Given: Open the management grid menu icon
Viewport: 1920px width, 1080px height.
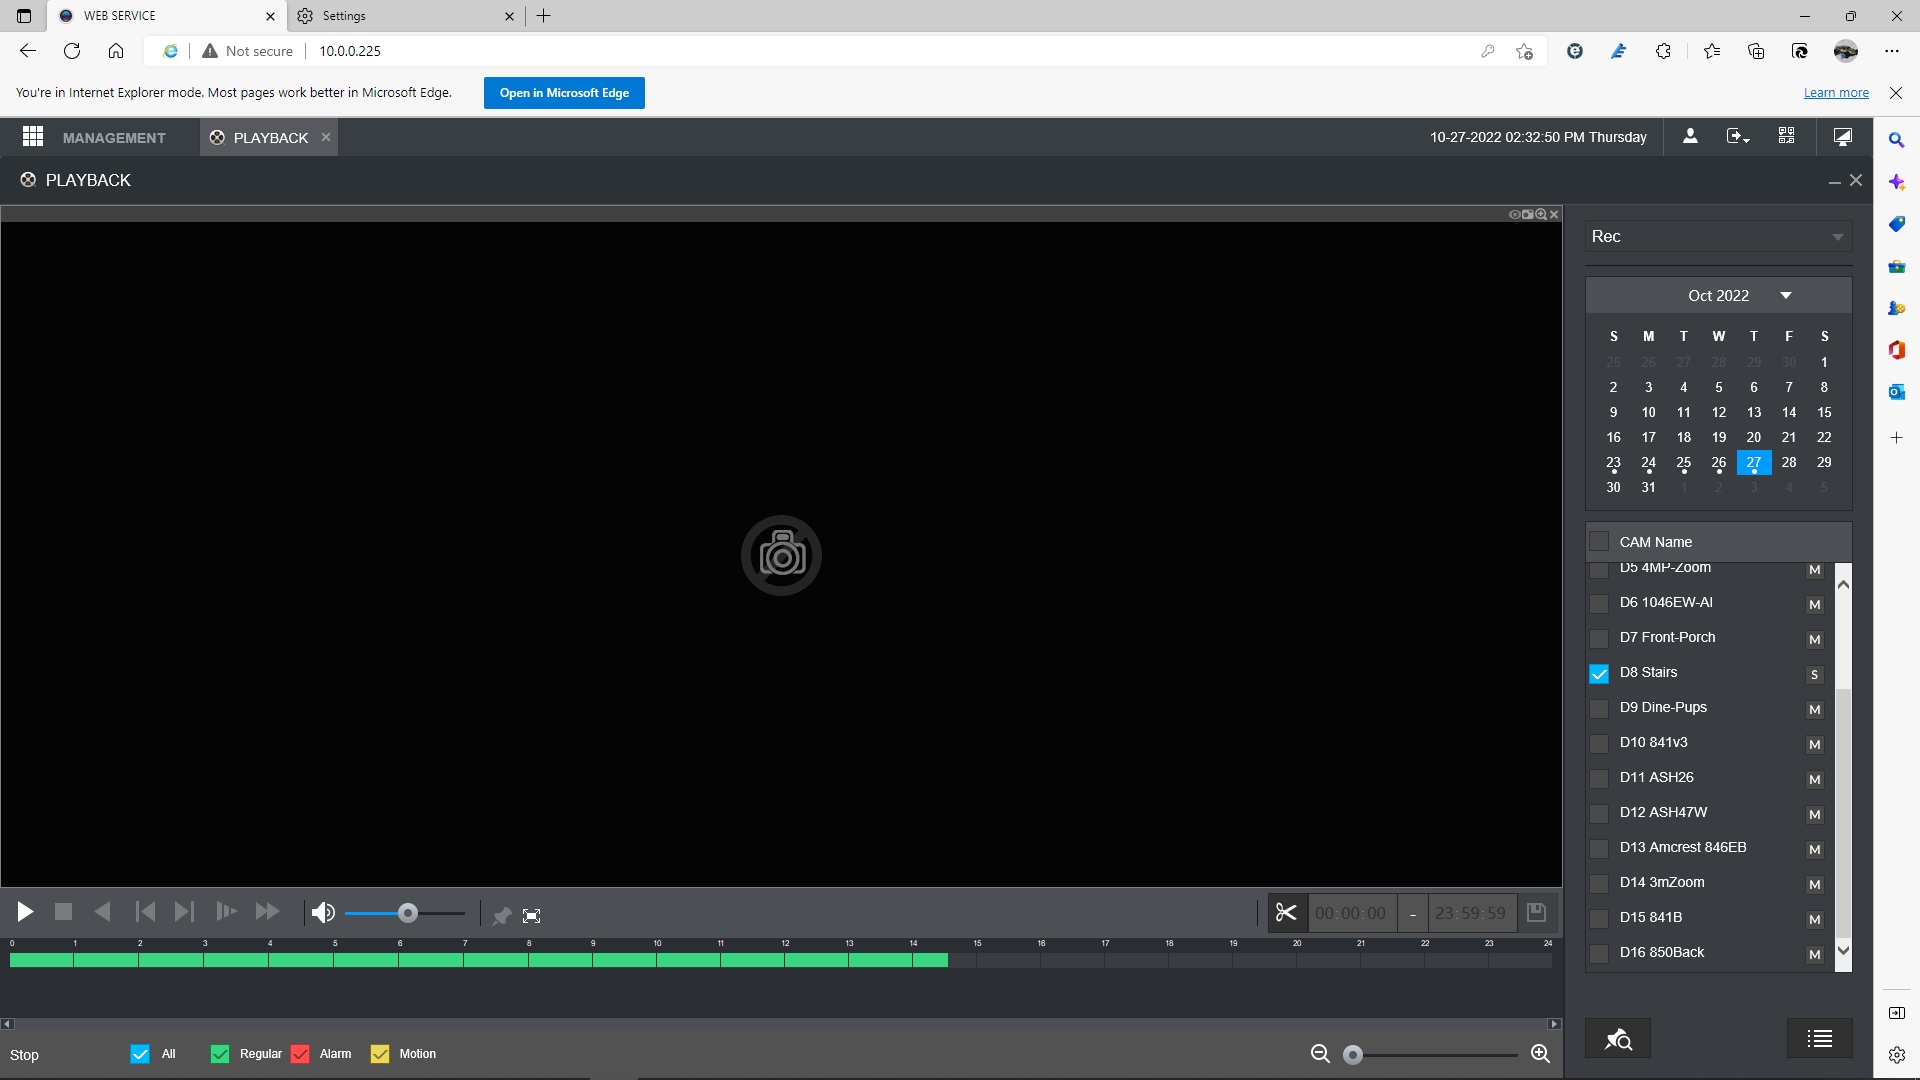Looking at the screenshot, I should (33, 136).
